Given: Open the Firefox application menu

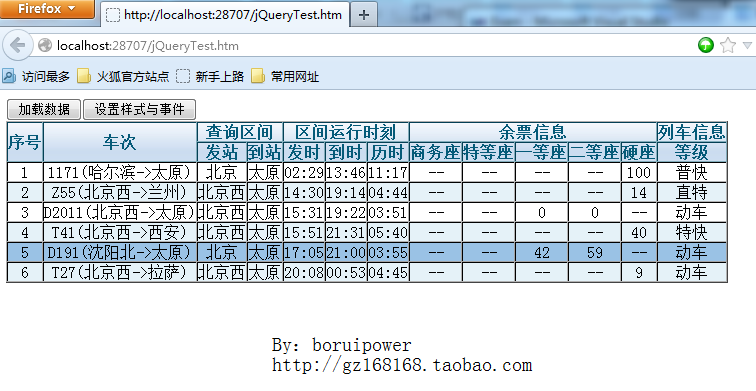Looking at the screenshot, I should coord(47,9).
